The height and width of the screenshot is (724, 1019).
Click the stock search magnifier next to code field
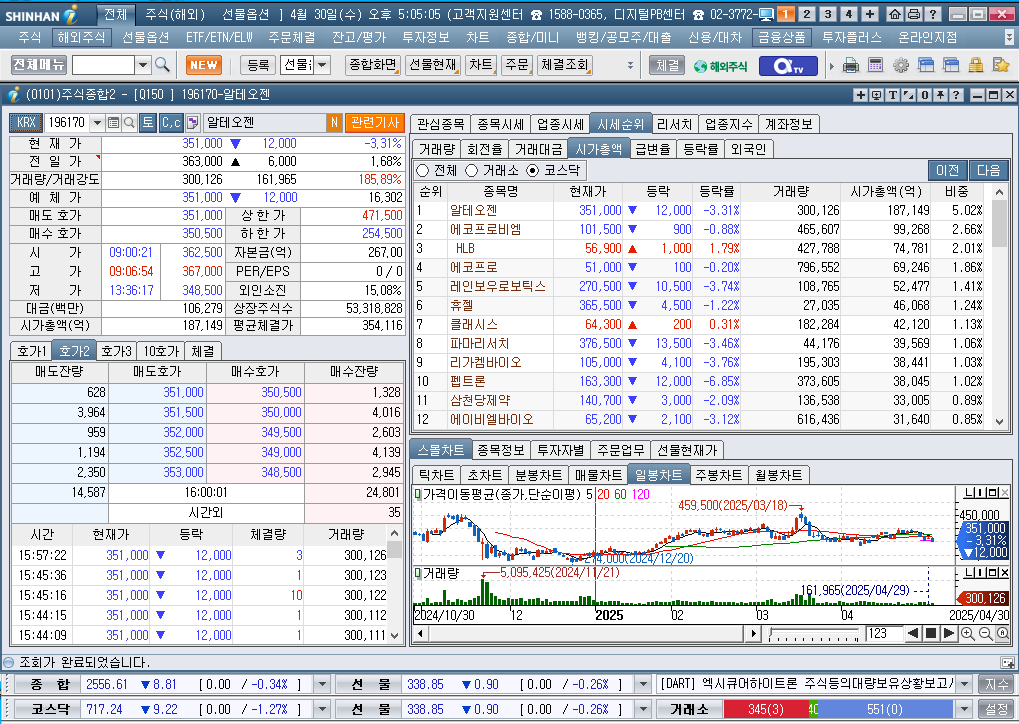click(x=129, y=122)
